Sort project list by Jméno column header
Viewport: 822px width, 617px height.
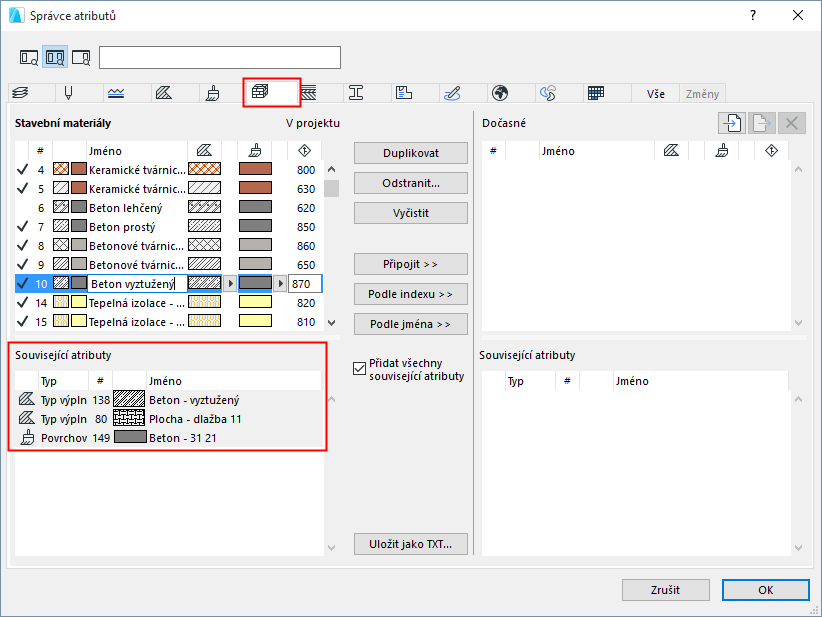137,151
